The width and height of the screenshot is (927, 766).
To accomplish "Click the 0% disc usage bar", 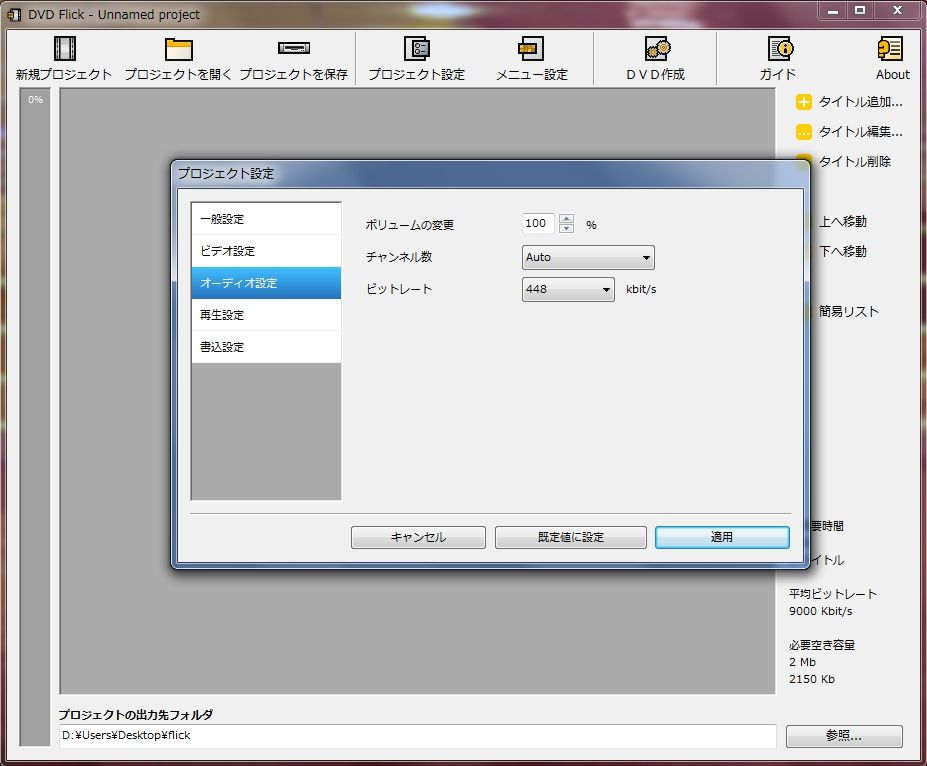I will pyautogui.click(x=35, y=417).
